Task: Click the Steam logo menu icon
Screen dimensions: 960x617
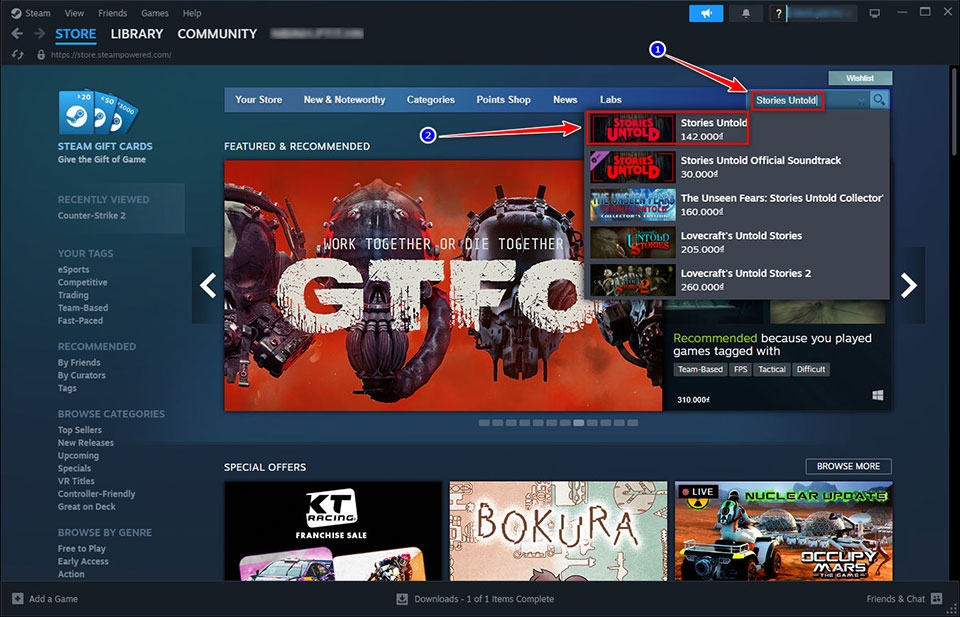Action: [x=16, y=13]
